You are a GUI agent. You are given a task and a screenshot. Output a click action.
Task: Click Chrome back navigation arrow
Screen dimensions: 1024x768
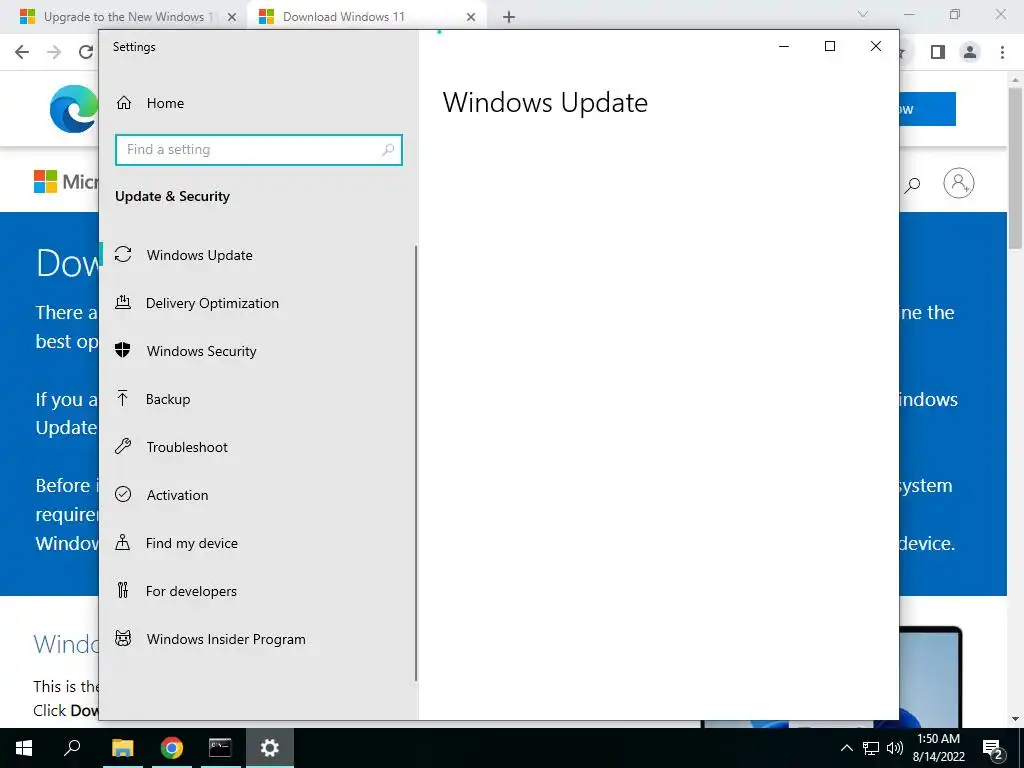[x=22, y=52]
